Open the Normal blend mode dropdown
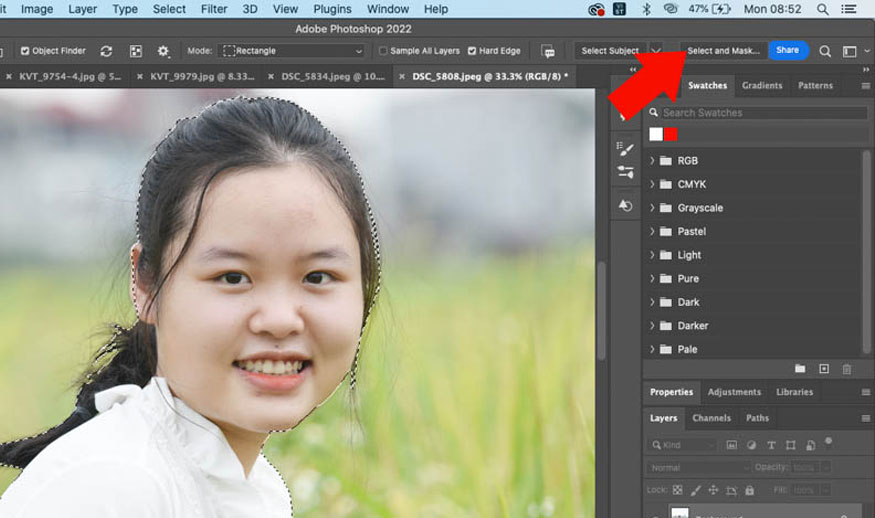The width and height of the screenshot is (875, 518). pyautogui.click(x=699, y=468)
